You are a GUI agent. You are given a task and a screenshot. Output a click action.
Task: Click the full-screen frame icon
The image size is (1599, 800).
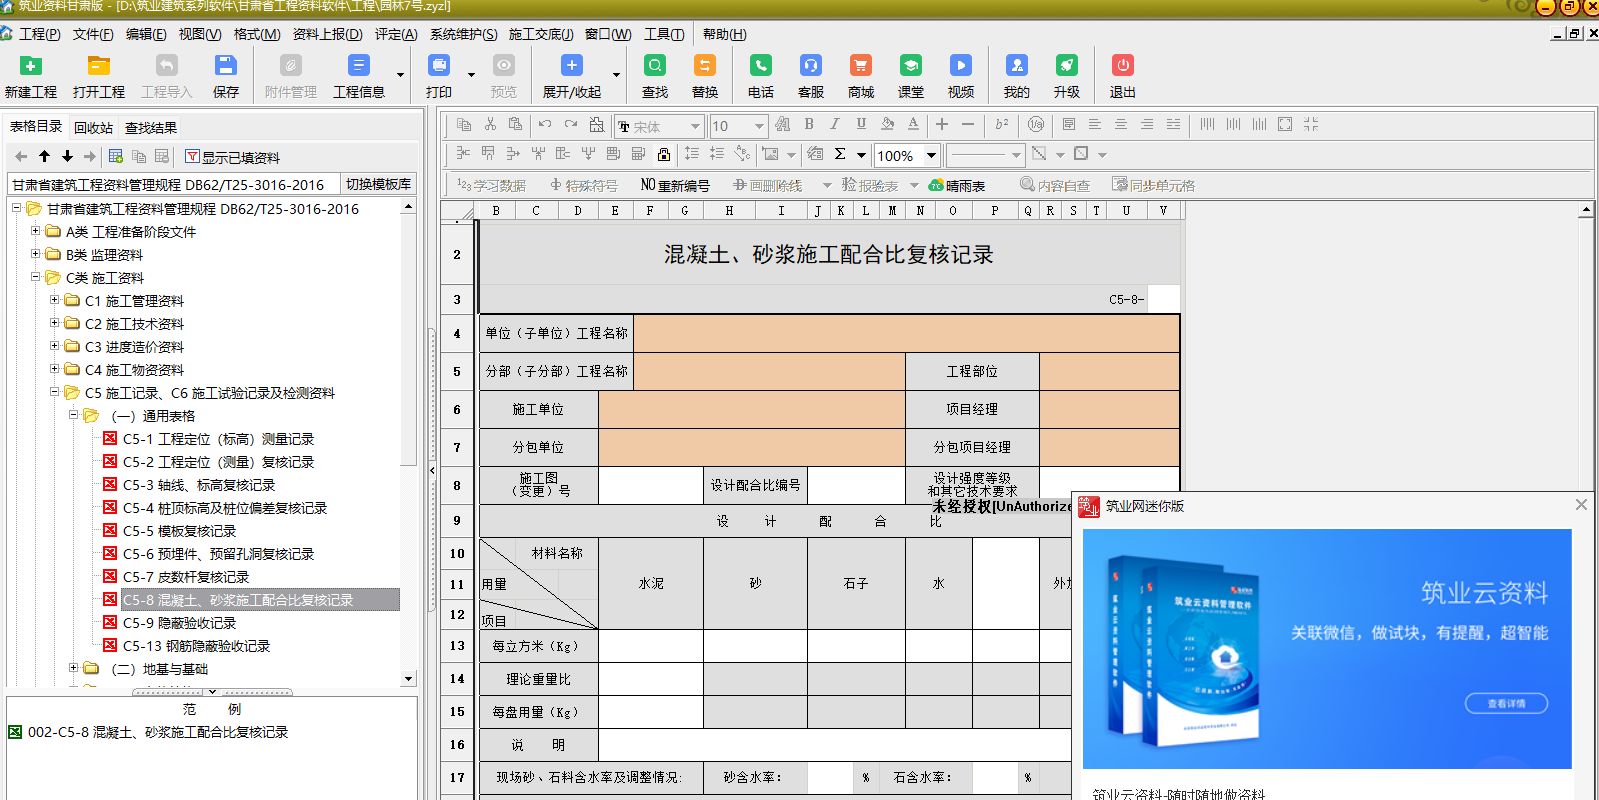(1285, 125)
